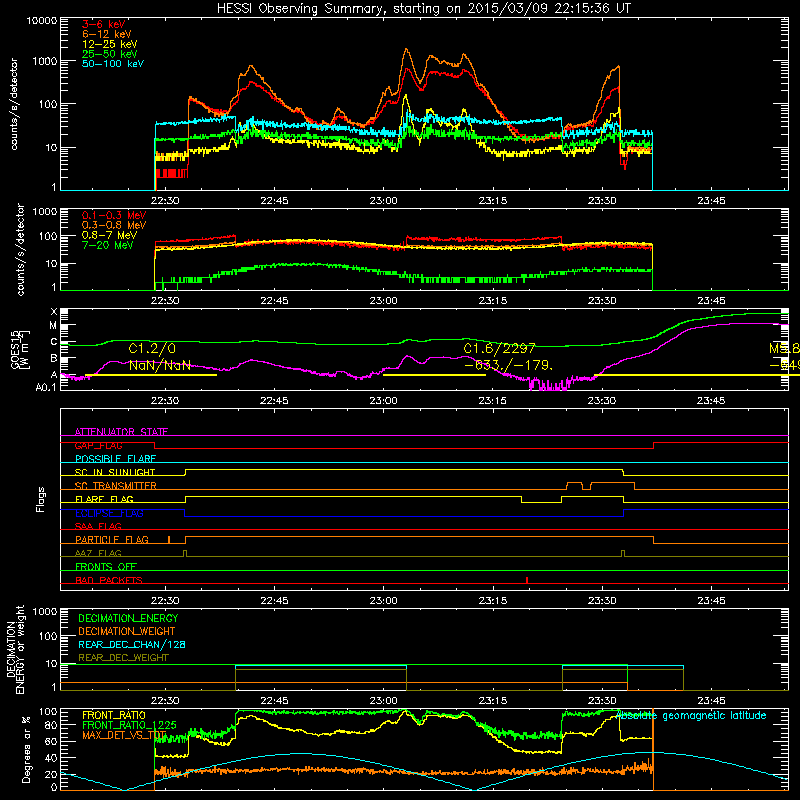Click the 0.3-0.8 MeV legend entry
800x800 pixels.
point(114,225)
